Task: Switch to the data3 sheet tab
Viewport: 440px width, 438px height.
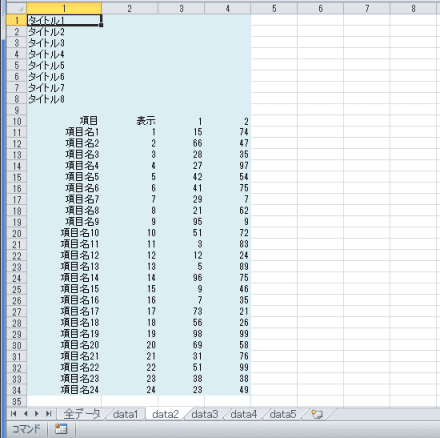Action: [x=205, y=414]
